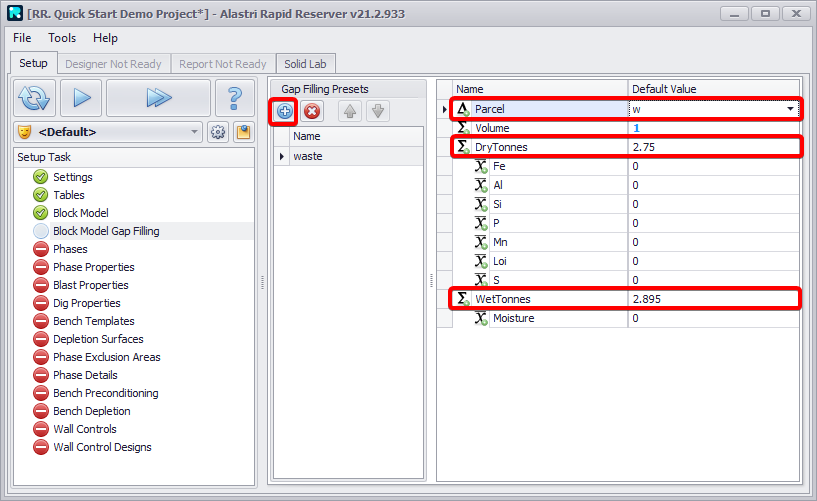Click the Fe grade field icon

pyautogui.click(x=481, y=166)
